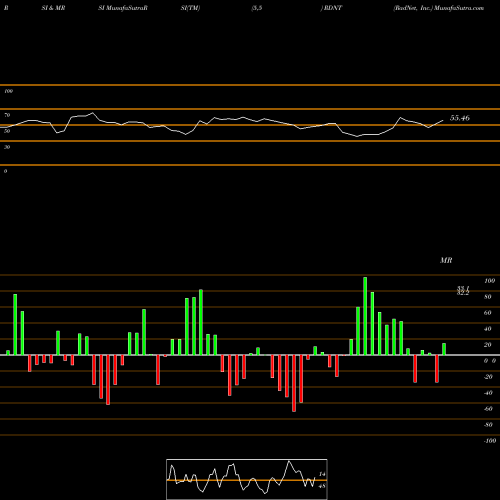
Task: Click the RDNT ticker text in header
Action: click(333, 8)
